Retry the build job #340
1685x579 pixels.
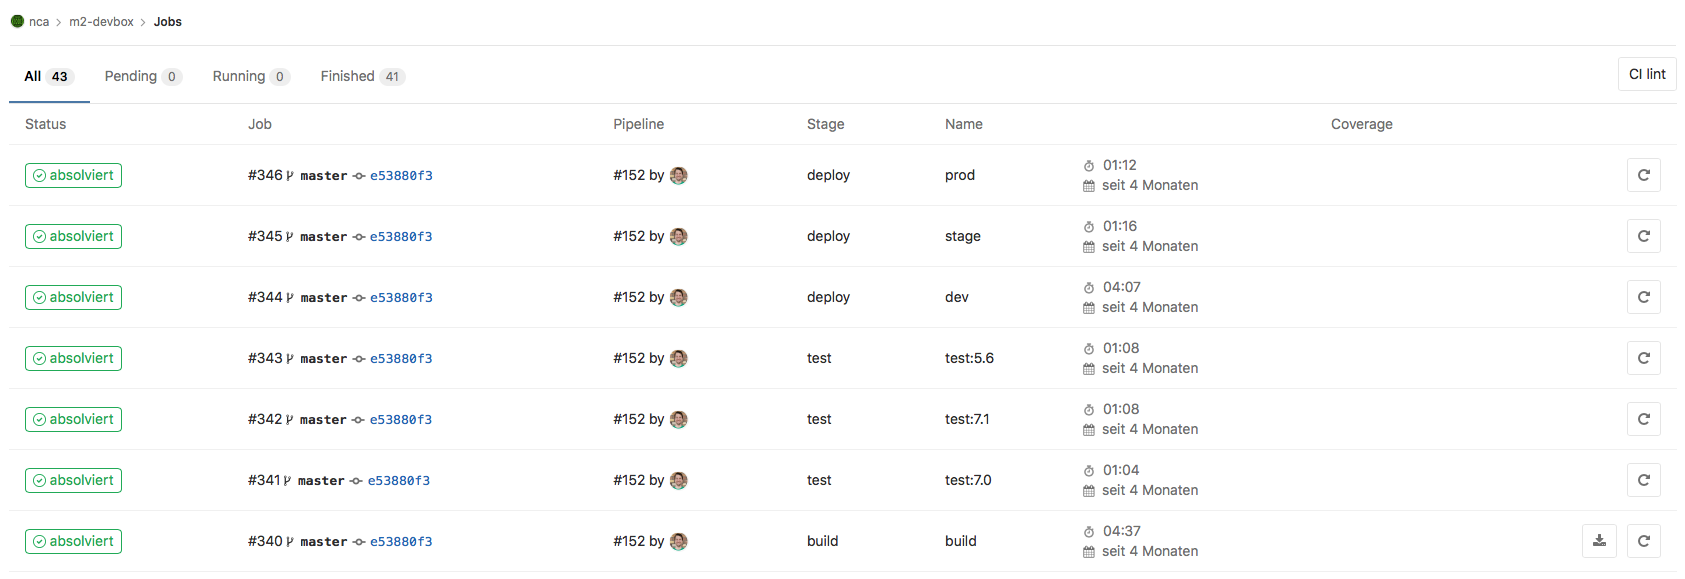point(1643,541)
